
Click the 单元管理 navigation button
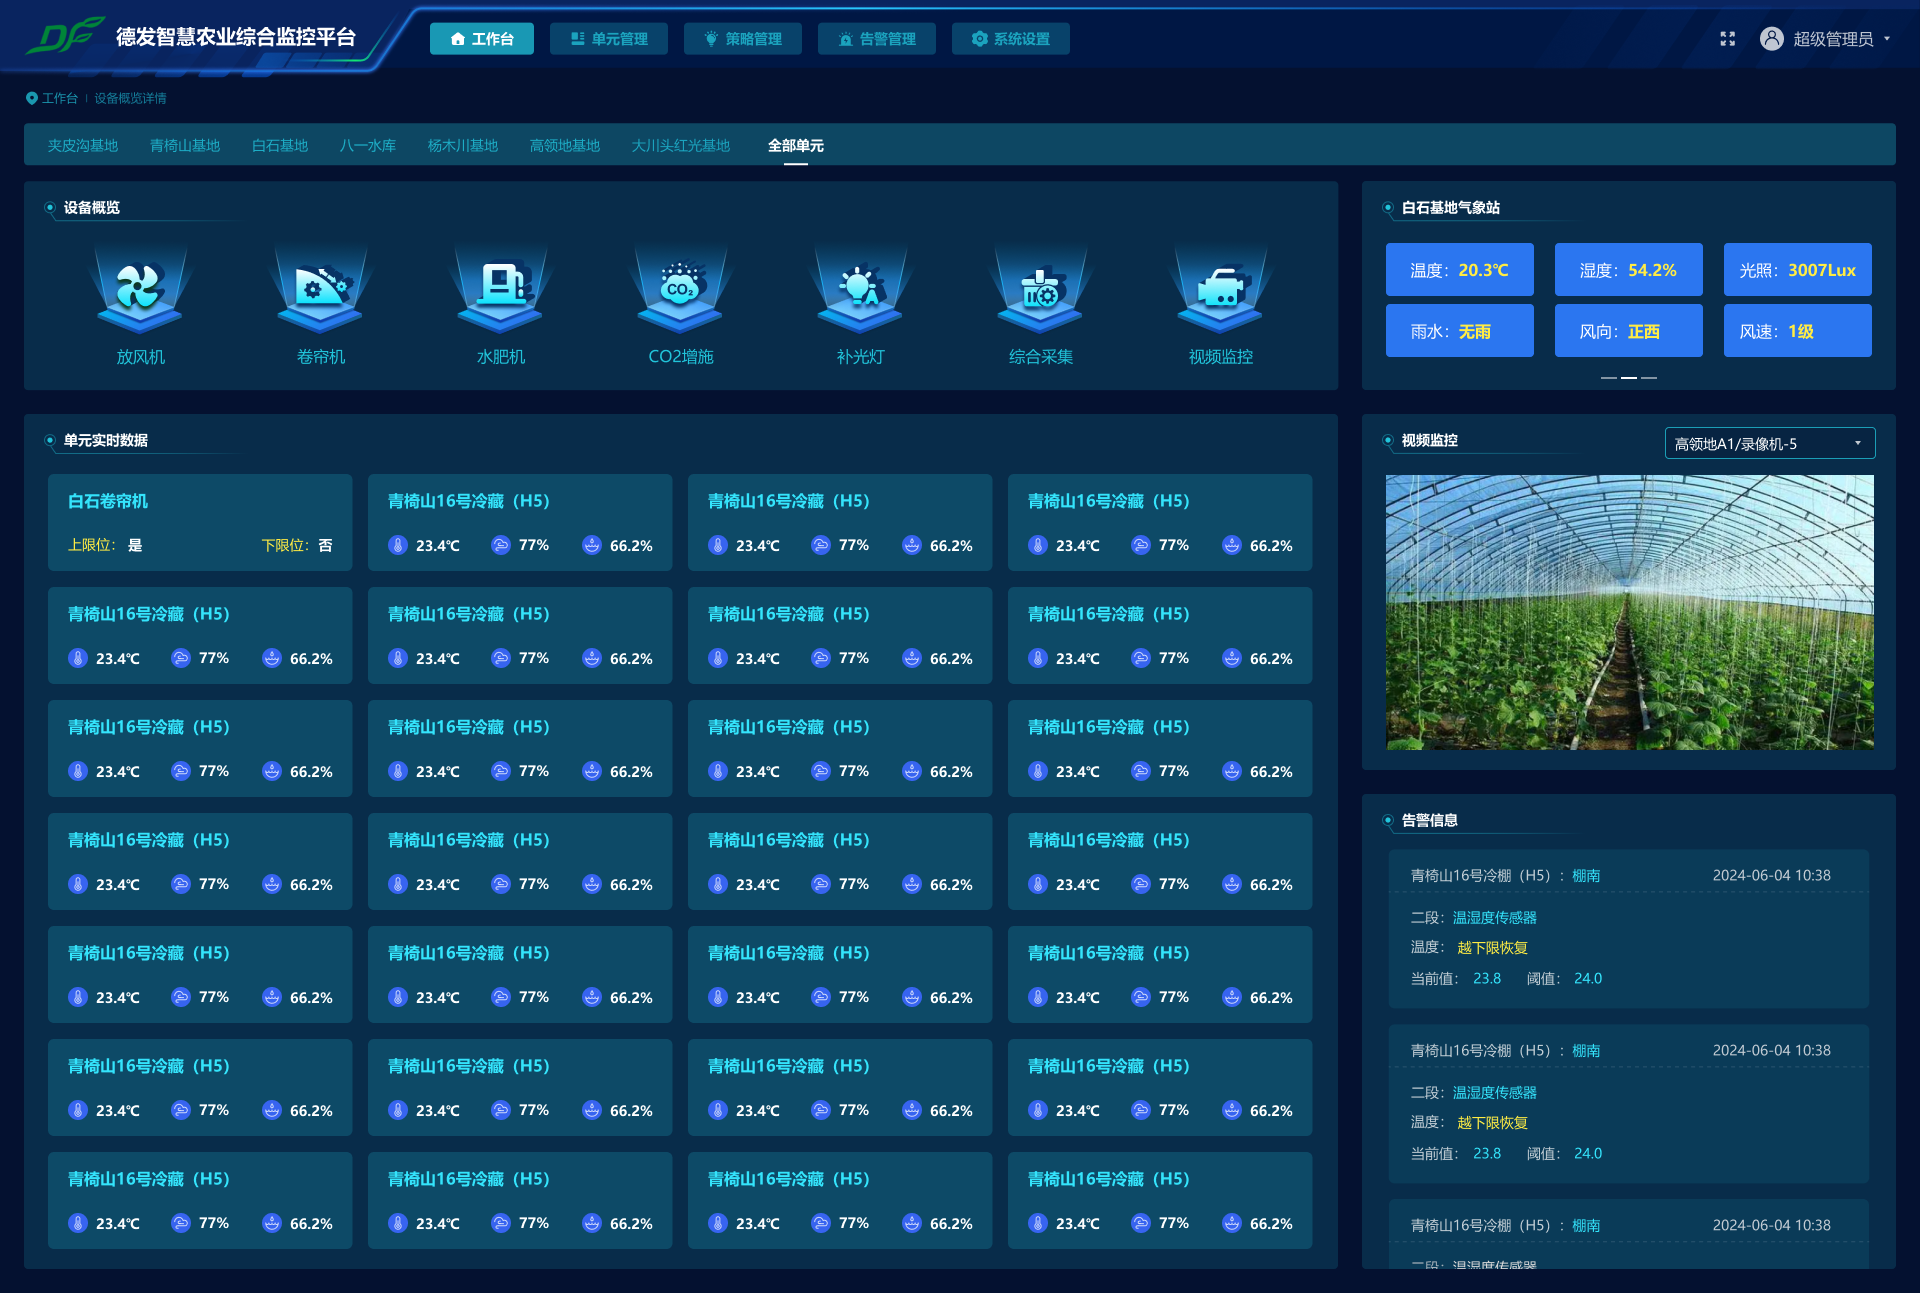[x=608, y=39]
